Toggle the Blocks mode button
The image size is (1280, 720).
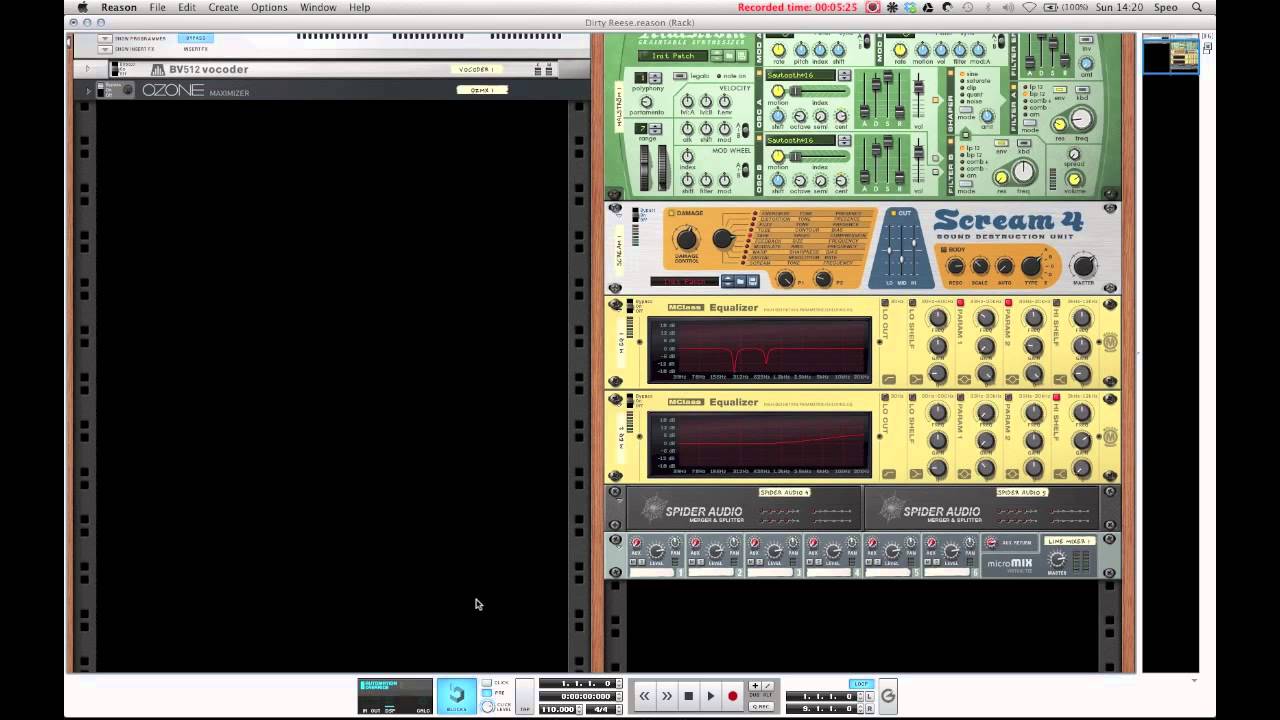tap(456, 696)
